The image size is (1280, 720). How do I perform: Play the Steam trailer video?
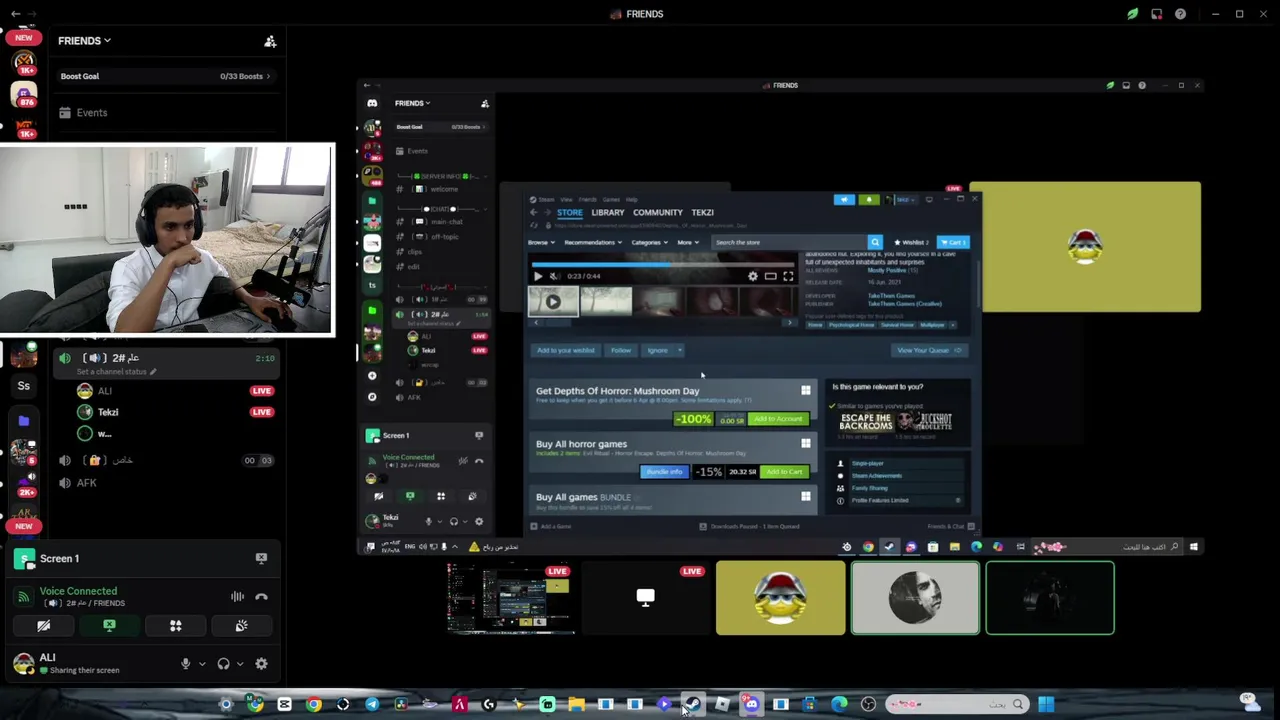538,276
